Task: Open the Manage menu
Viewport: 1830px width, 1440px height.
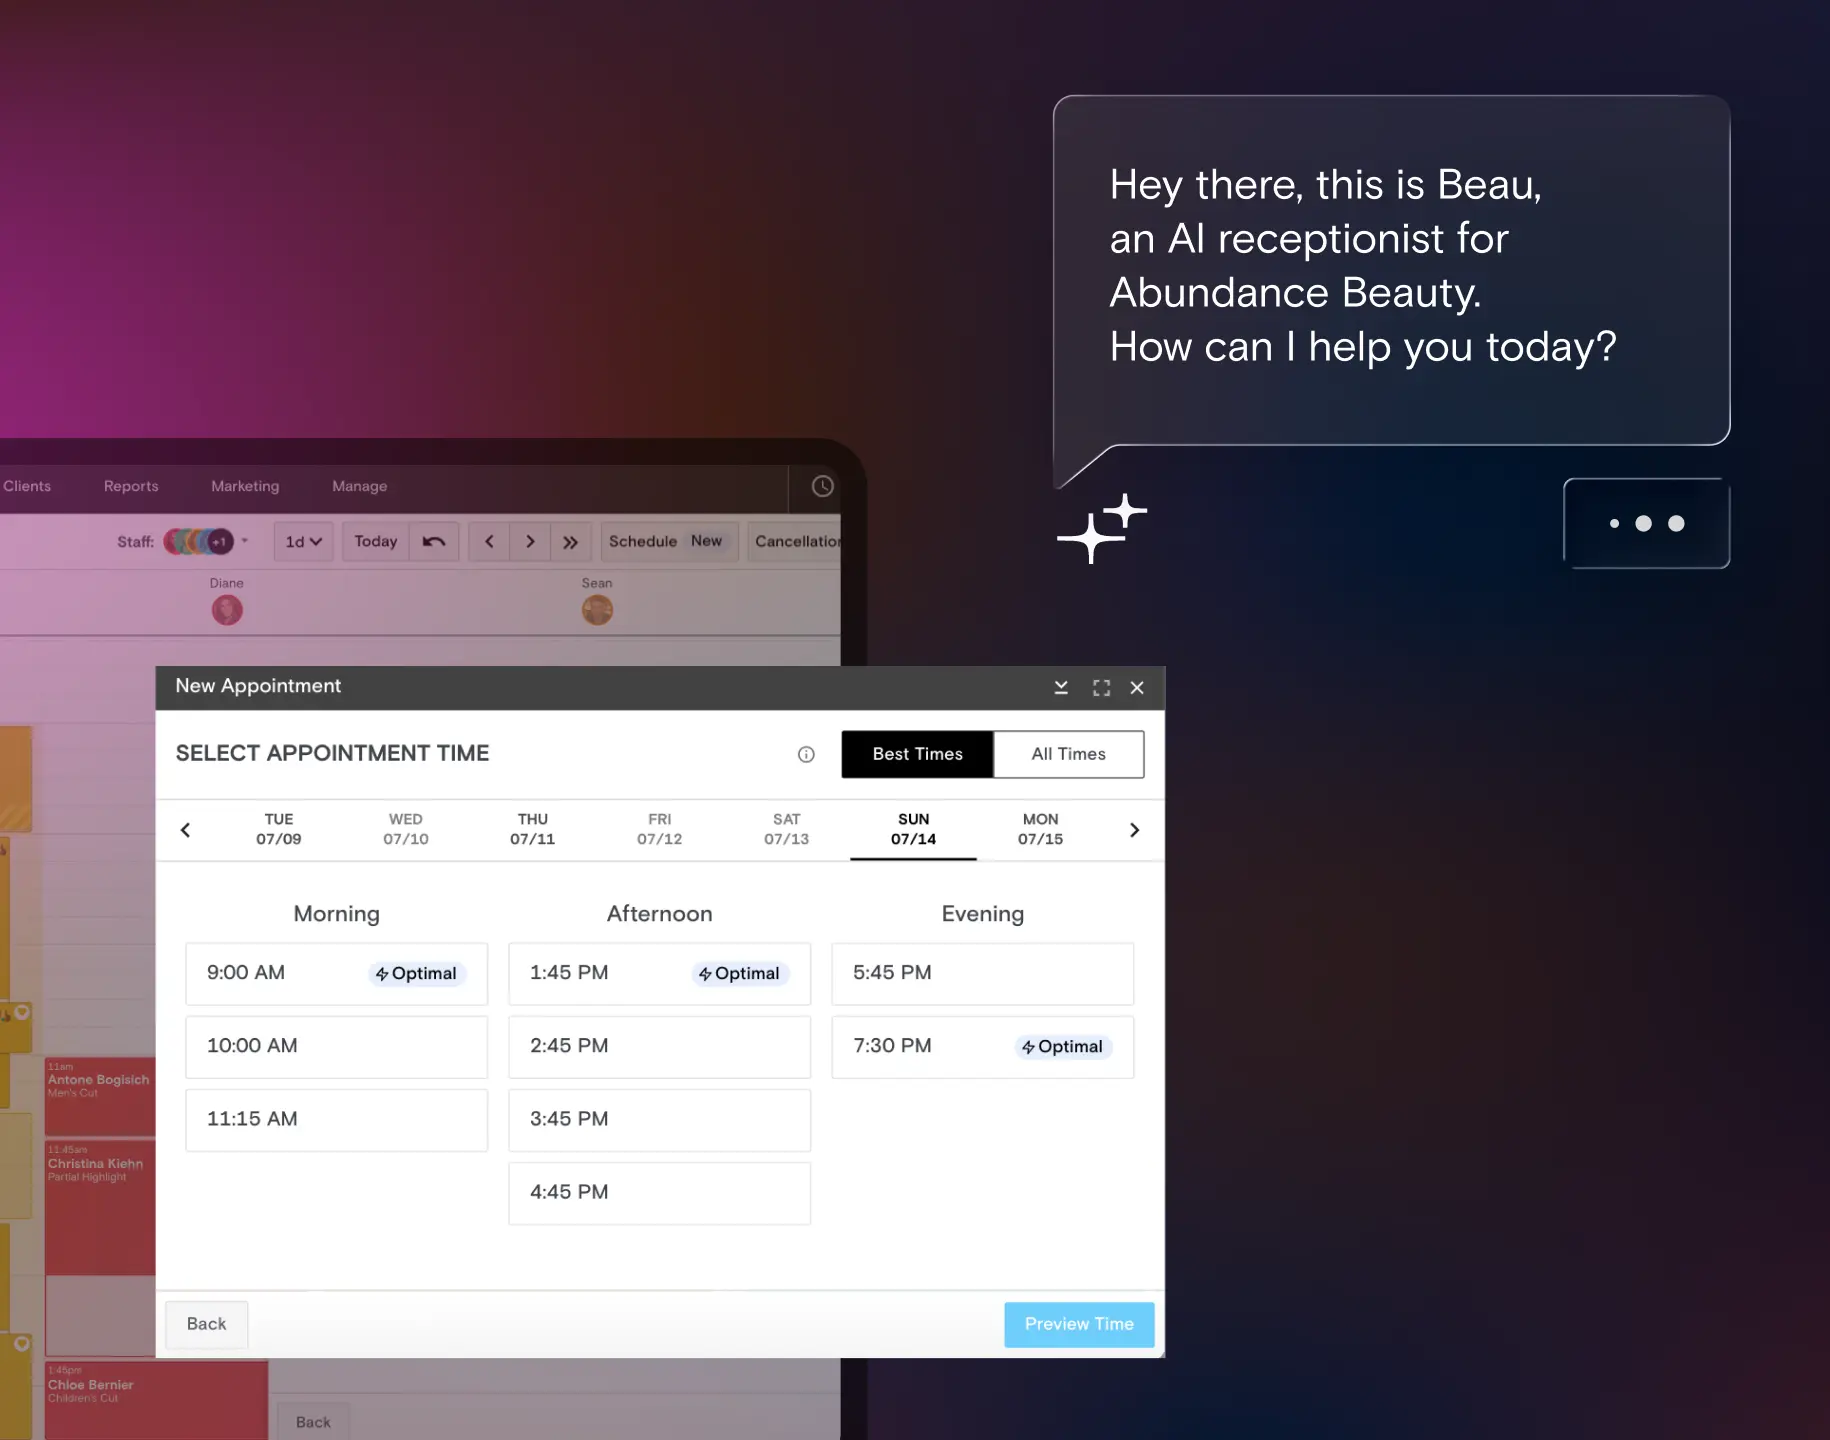Action: pyautogui.click(x=360, y=486)
